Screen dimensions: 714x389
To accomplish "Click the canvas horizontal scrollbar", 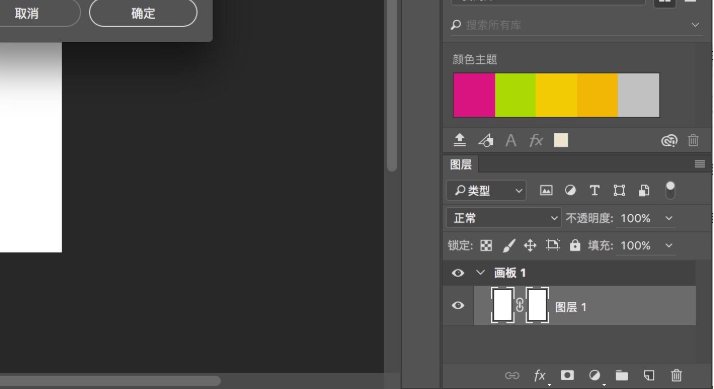I will click(x=110, y=380).
